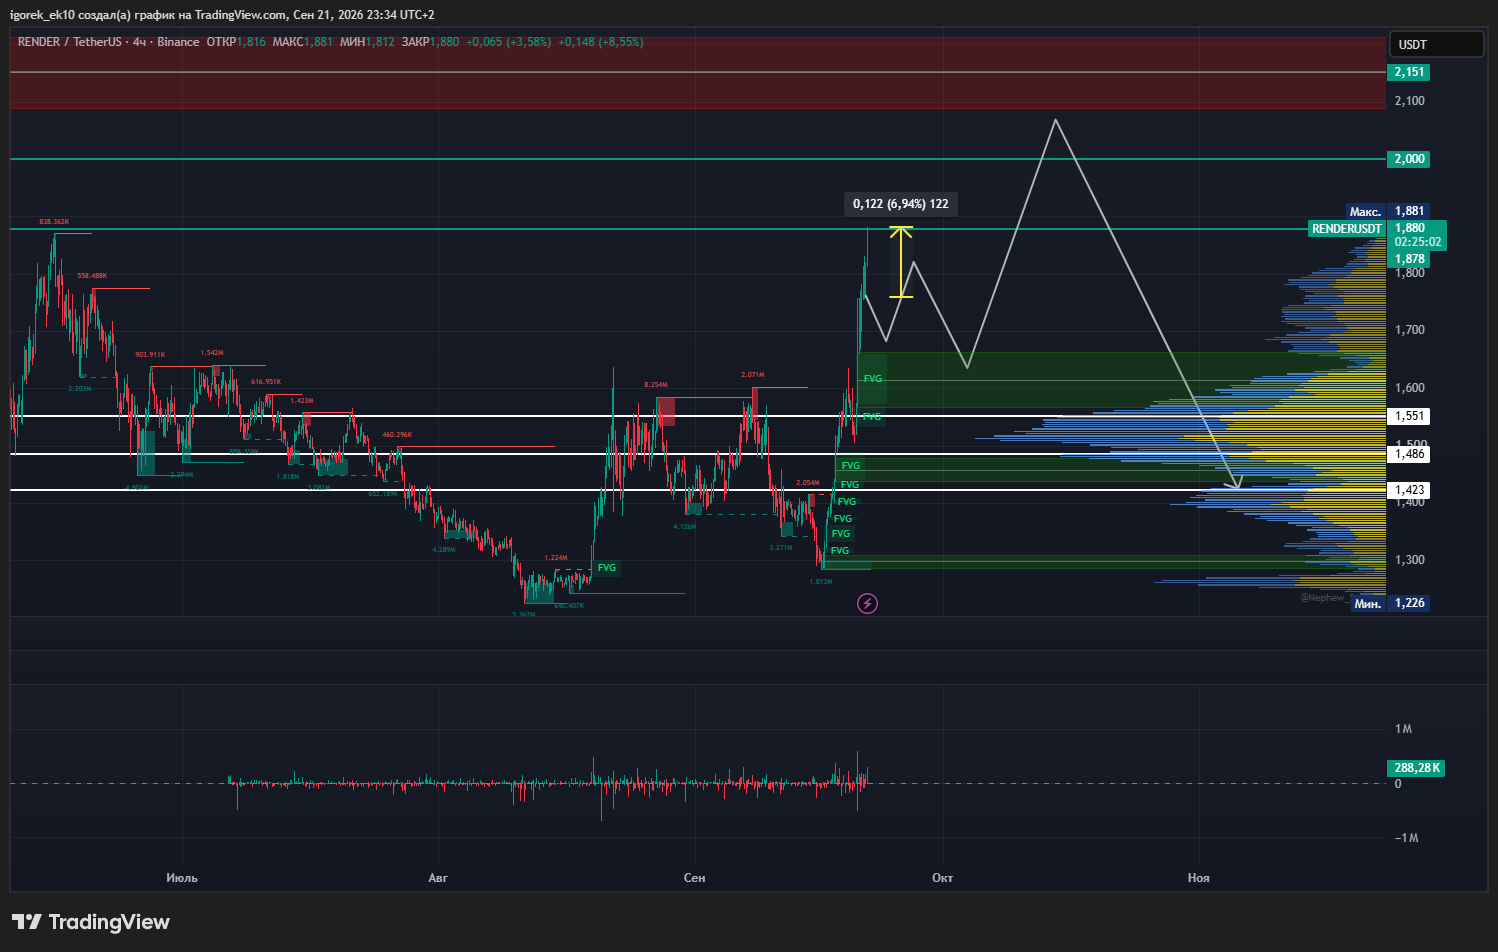1498x952 pixels.
Task: Click the 1,878 price tag on axis
Action: click(1409, 259)
